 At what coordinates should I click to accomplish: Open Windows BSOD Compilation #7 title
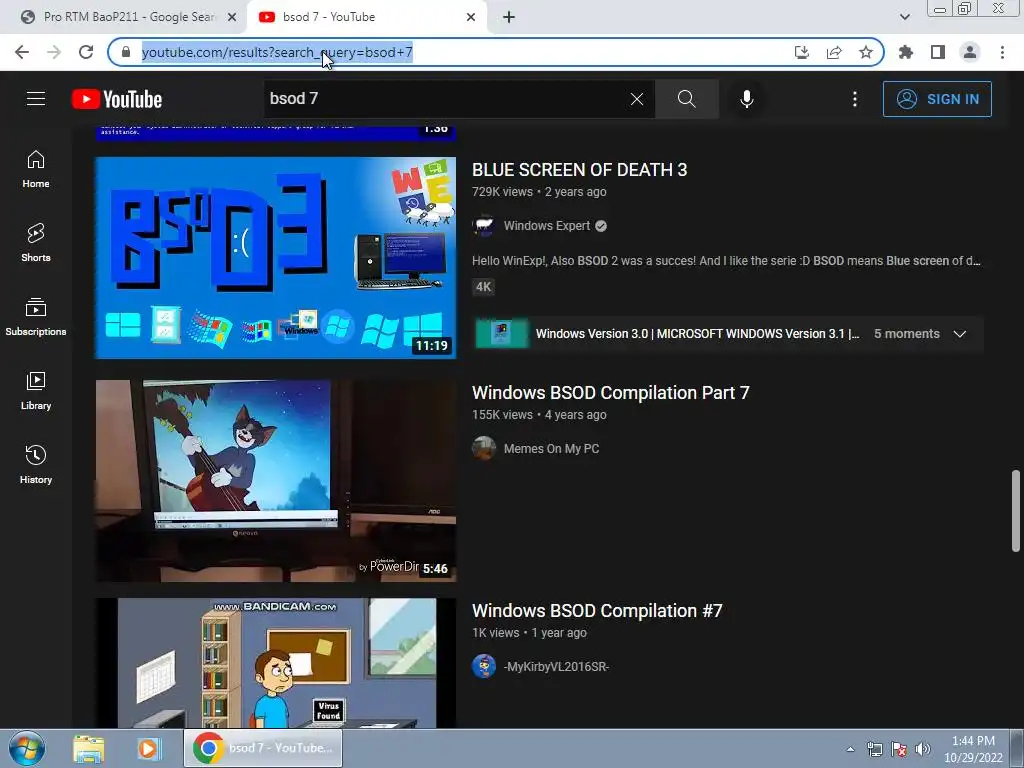click(597, 611)
